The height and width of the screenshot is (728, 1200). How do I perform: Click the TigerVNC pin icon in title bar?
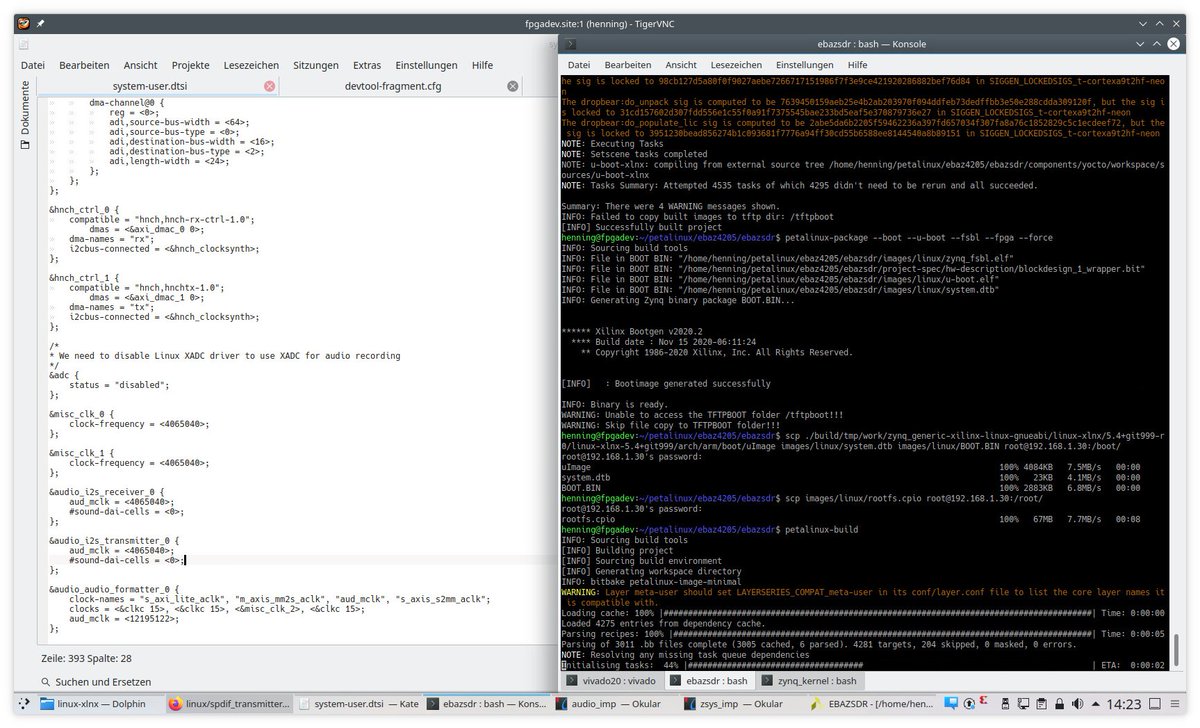click(x=40, y=21)
